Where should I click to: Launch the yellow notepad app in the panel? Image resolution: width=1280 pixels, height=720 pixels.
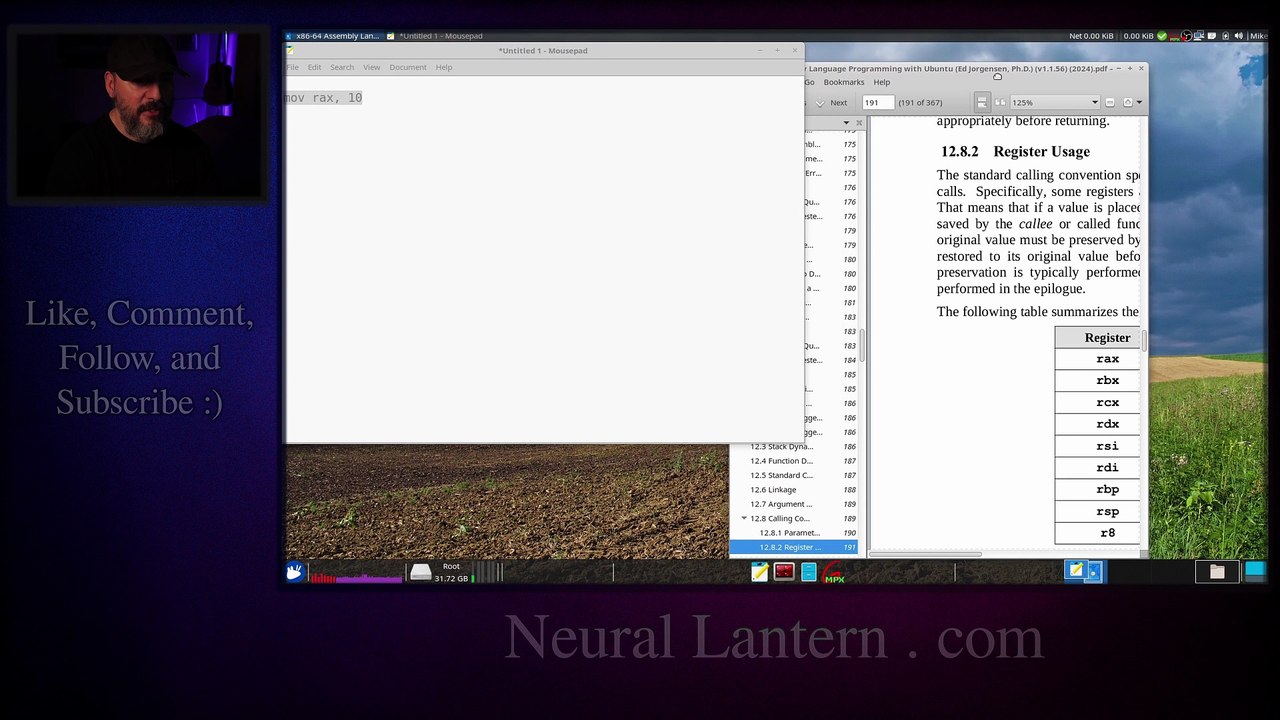pyautogui.click(x=760, y=572)
